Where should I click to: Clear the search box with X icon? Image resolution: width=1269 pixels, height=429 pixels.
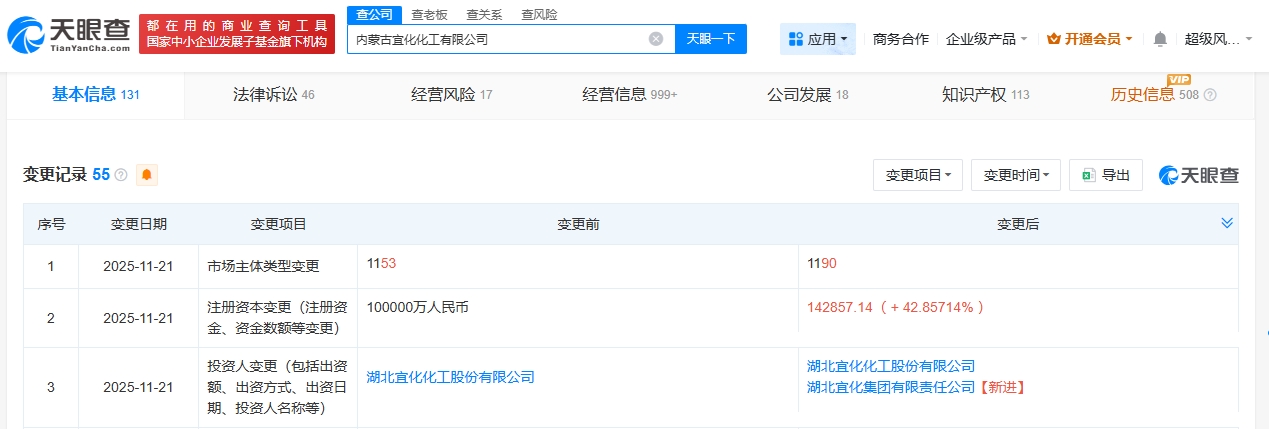pos(656,39)
